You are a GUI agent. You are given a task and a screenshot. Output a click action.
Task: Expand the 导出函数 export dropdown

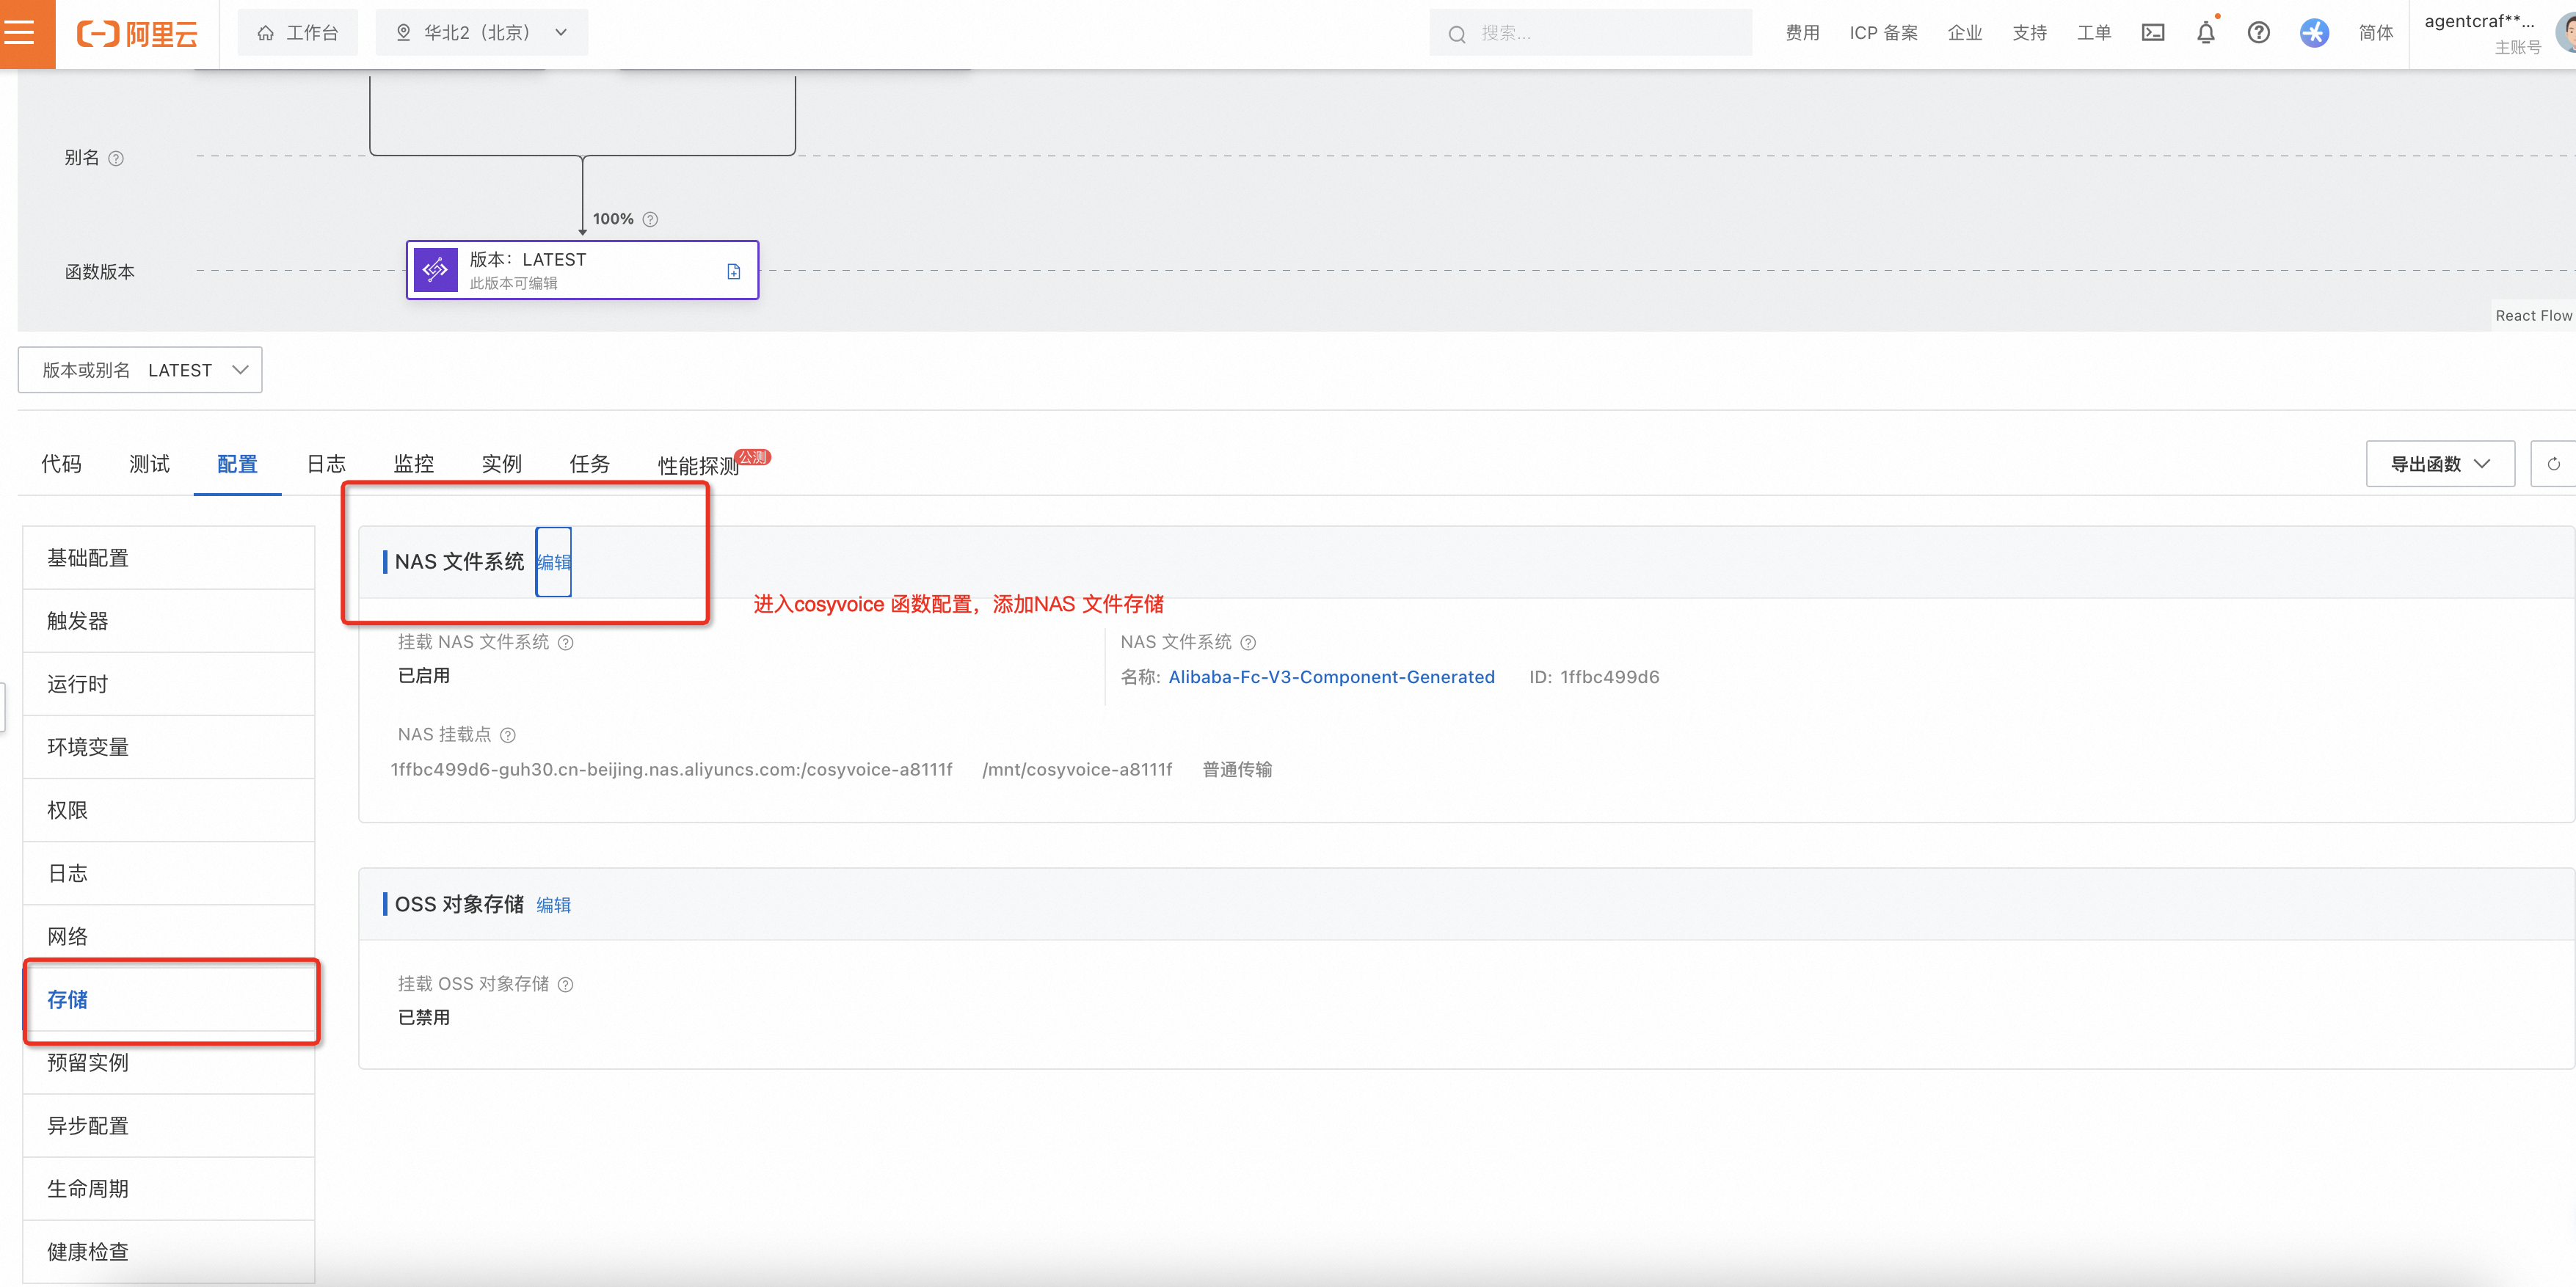[2440, 463]
